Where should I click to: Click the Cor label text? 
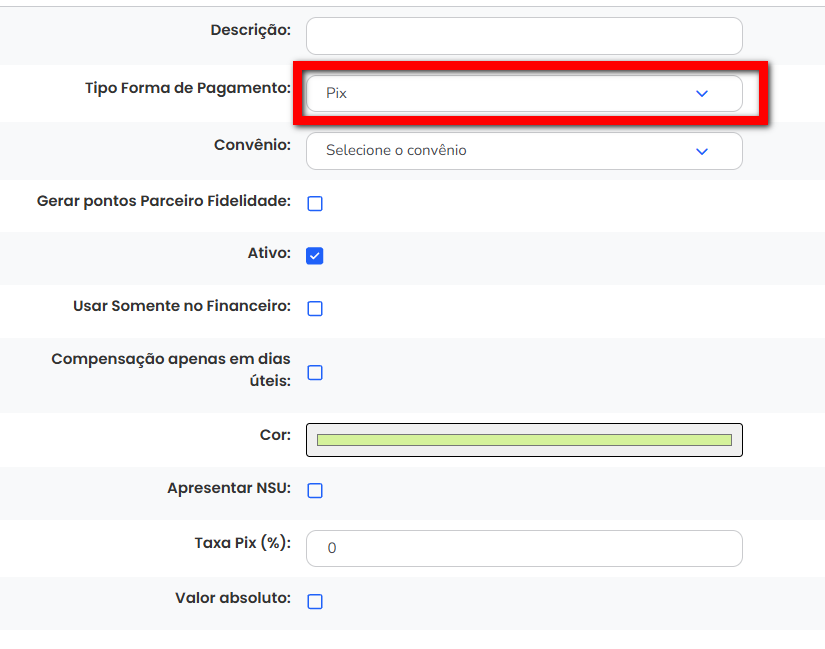pos(275,435)
